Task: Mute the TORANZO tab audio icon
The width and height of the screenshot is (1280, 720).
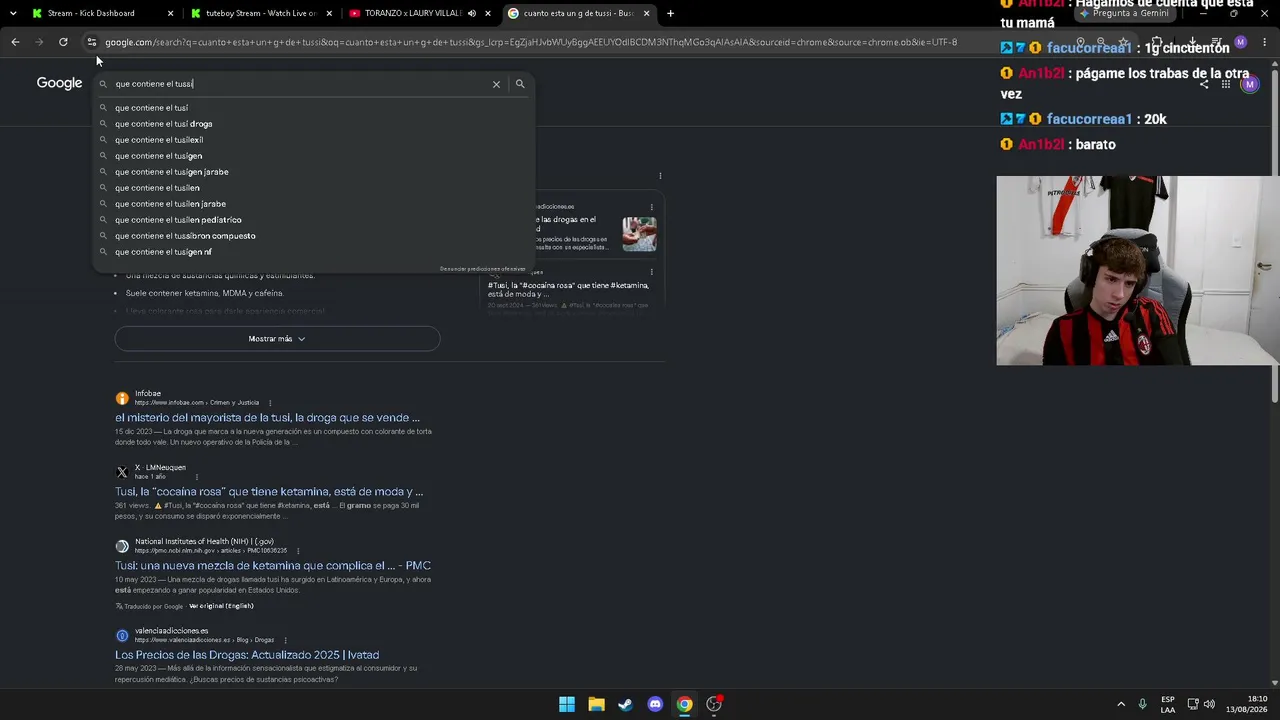Action: click(x=472, y=14)
